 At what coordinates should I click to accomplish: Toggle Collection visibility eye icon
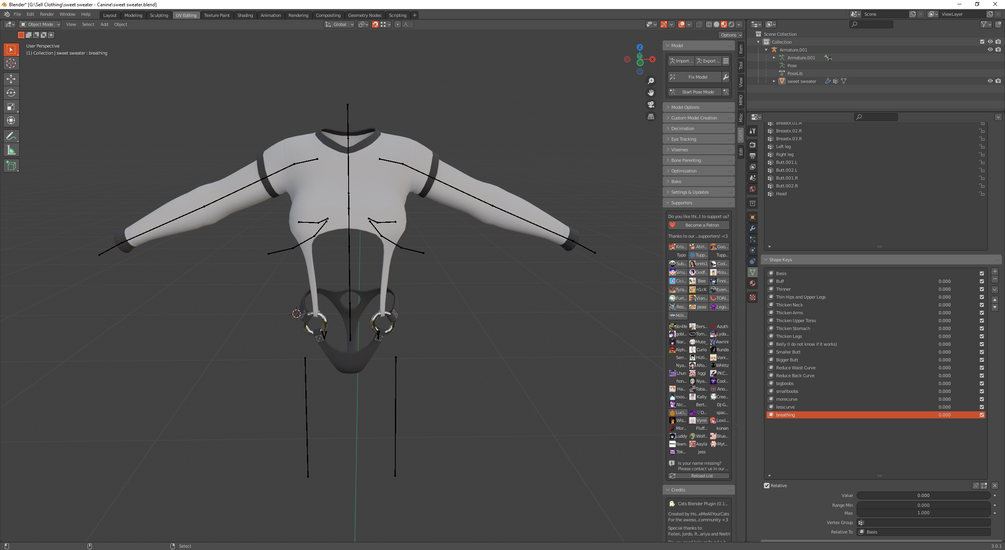click(x=990, y=42)
